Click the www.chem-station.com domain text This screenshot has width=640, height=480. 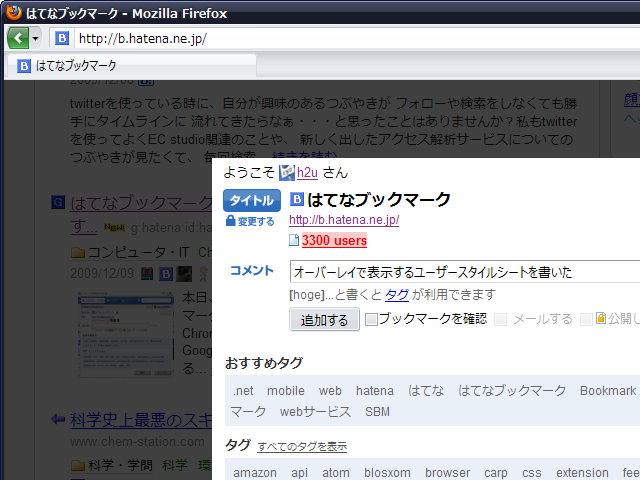137,442
